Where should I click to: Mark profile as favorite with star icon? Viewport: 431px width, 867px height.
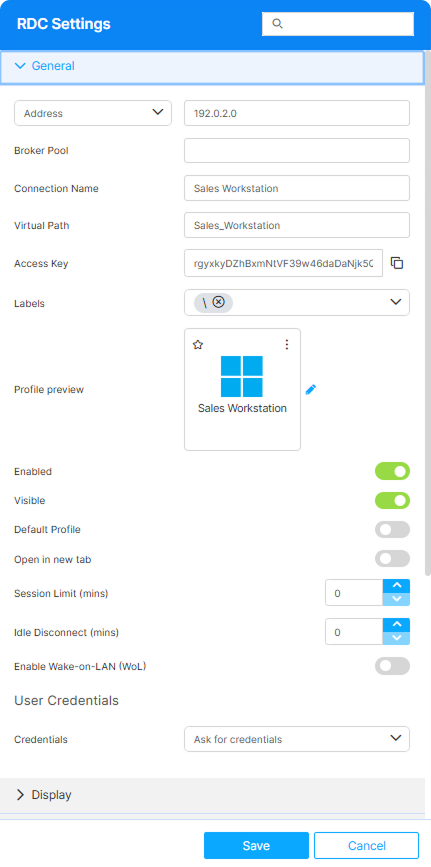point(198,344)
